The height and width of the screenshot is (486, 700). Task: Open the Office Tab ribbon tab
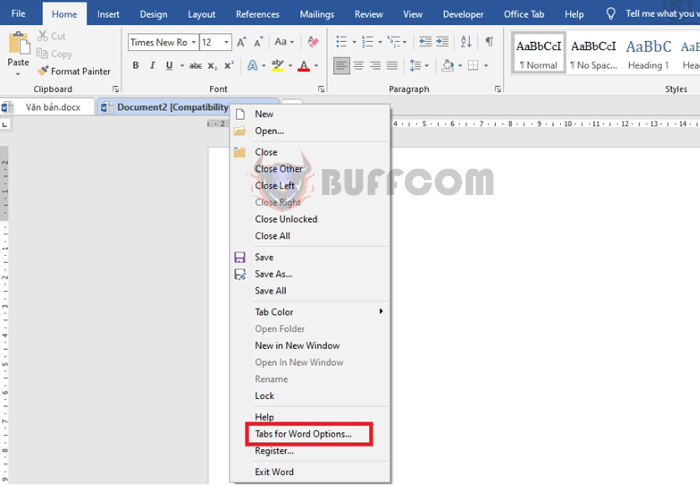[x=524, y=14]
